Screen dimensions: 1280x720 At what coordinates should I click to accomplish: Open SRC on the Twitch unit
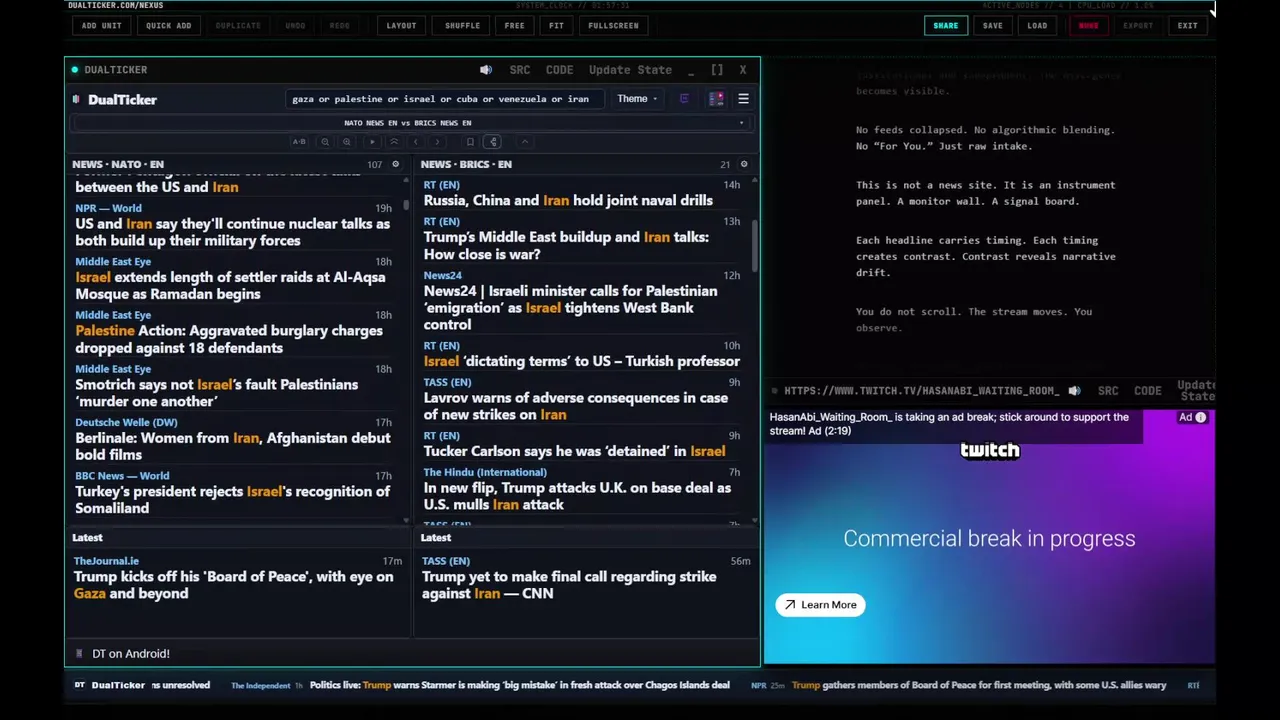point(1108,391)
